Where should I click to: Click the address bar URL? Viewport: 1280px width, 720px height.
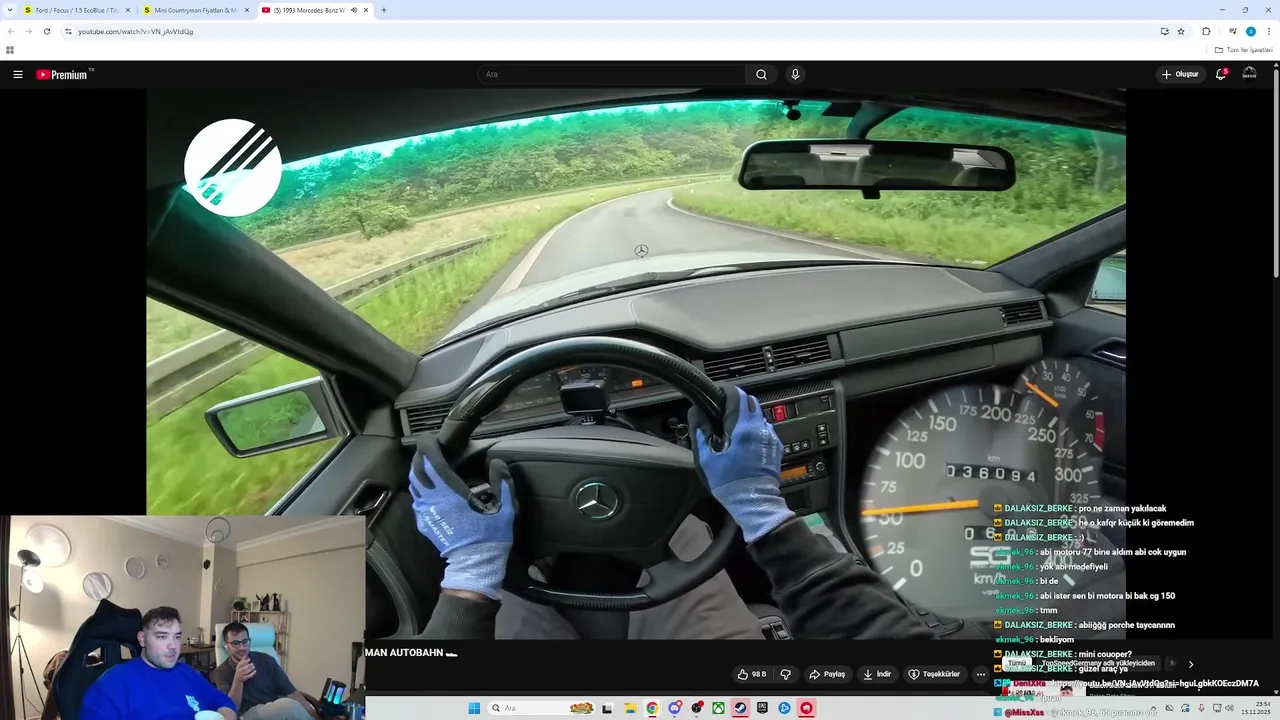136,31
